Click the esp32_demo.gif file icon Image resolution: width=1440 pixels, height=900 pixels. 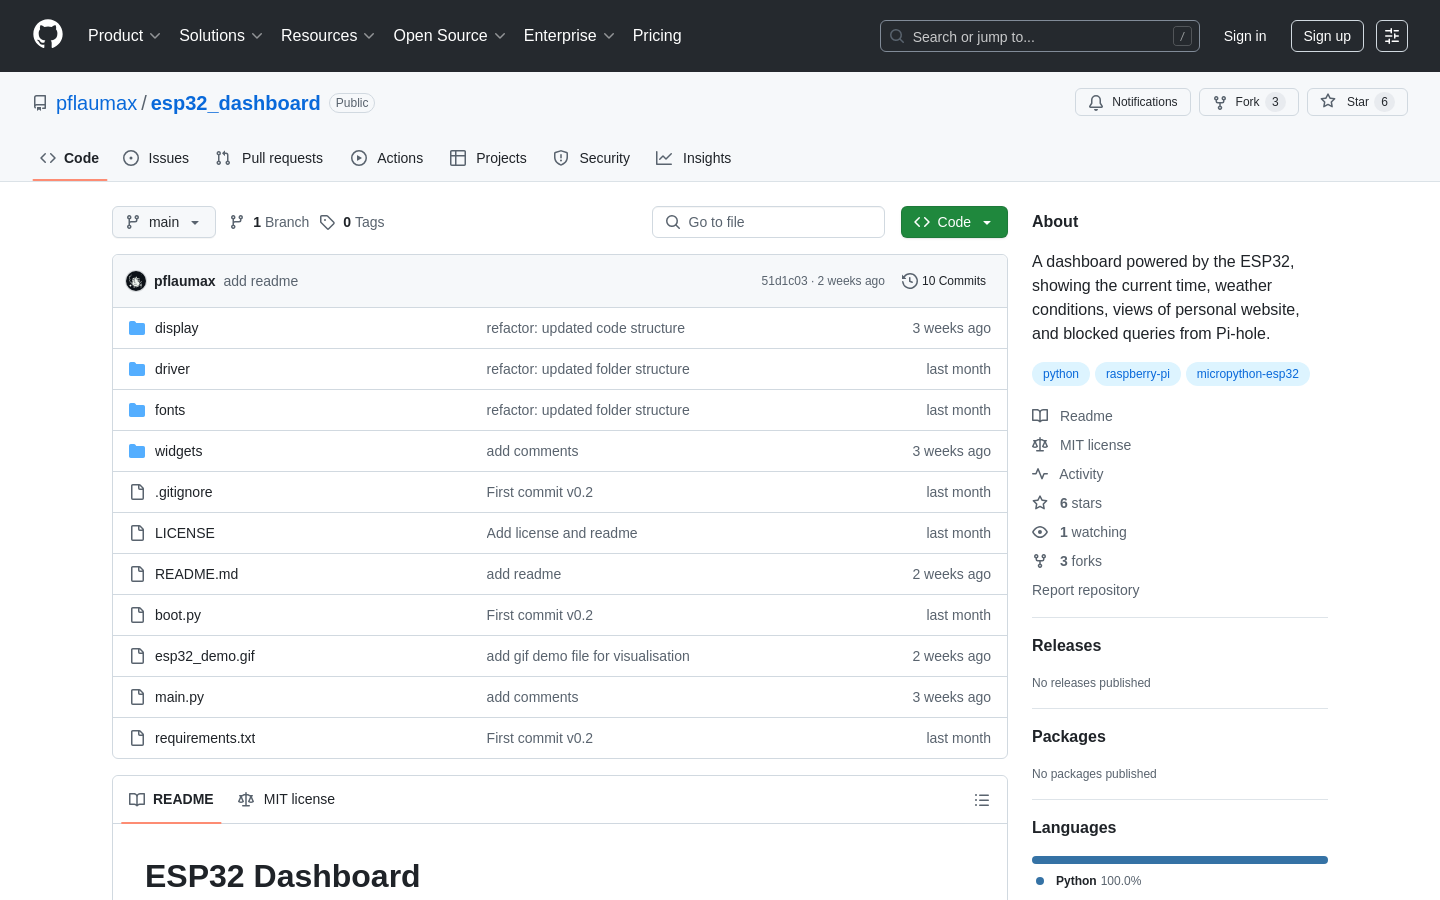pyautogui.click(x=137, y=656)
